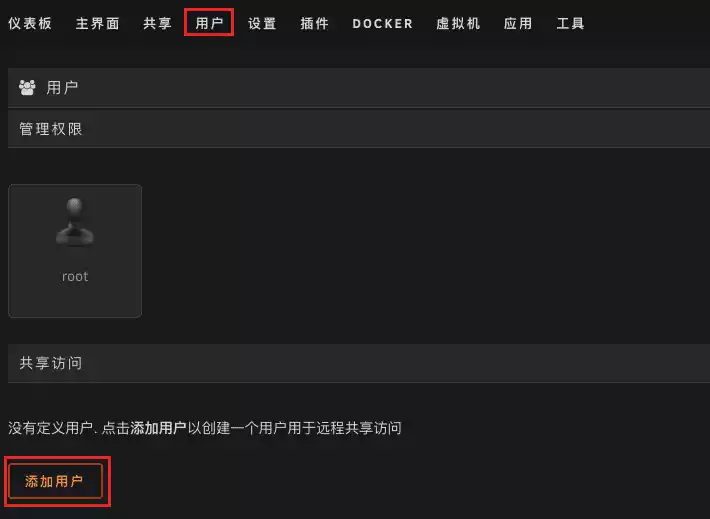Go to the 设置 settings tab
The image size is (710, 519).
(262, 23)
